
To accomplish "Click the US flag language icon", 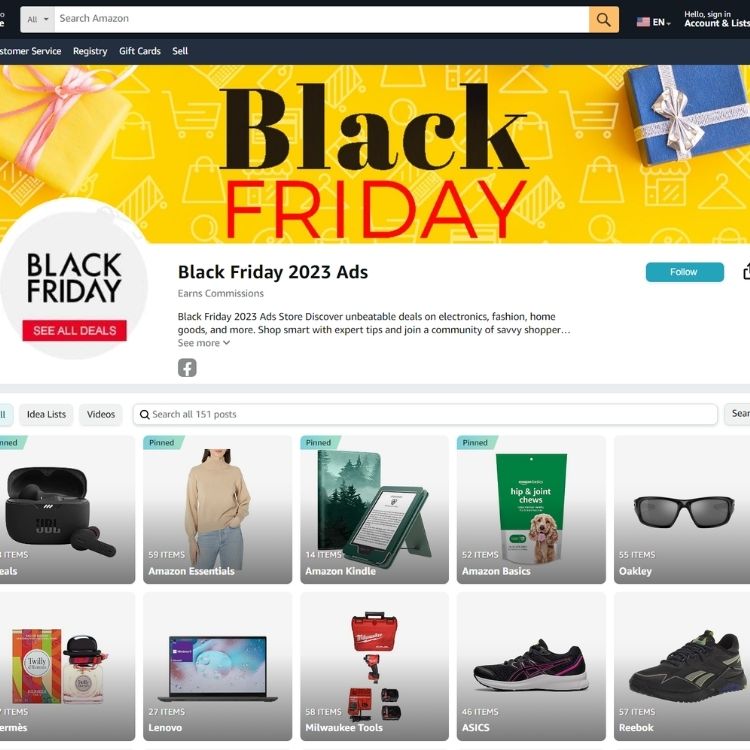I will tap(643, 22).
